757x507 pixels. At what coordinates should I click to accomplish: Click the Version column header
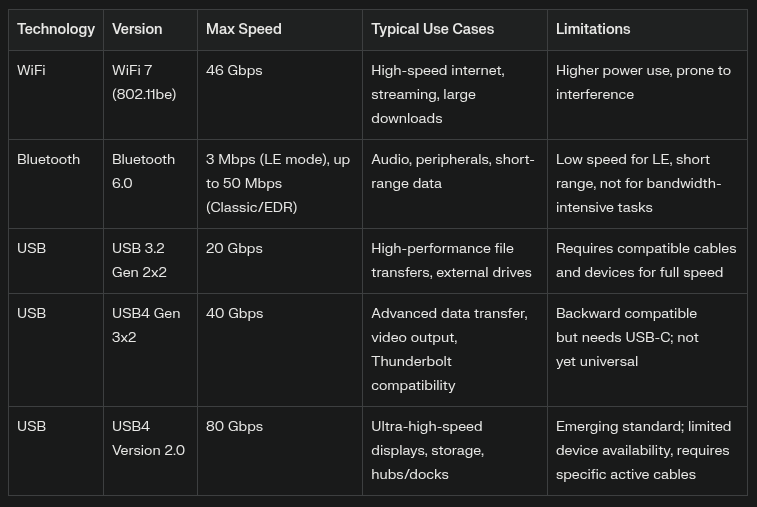click(136, 29)
